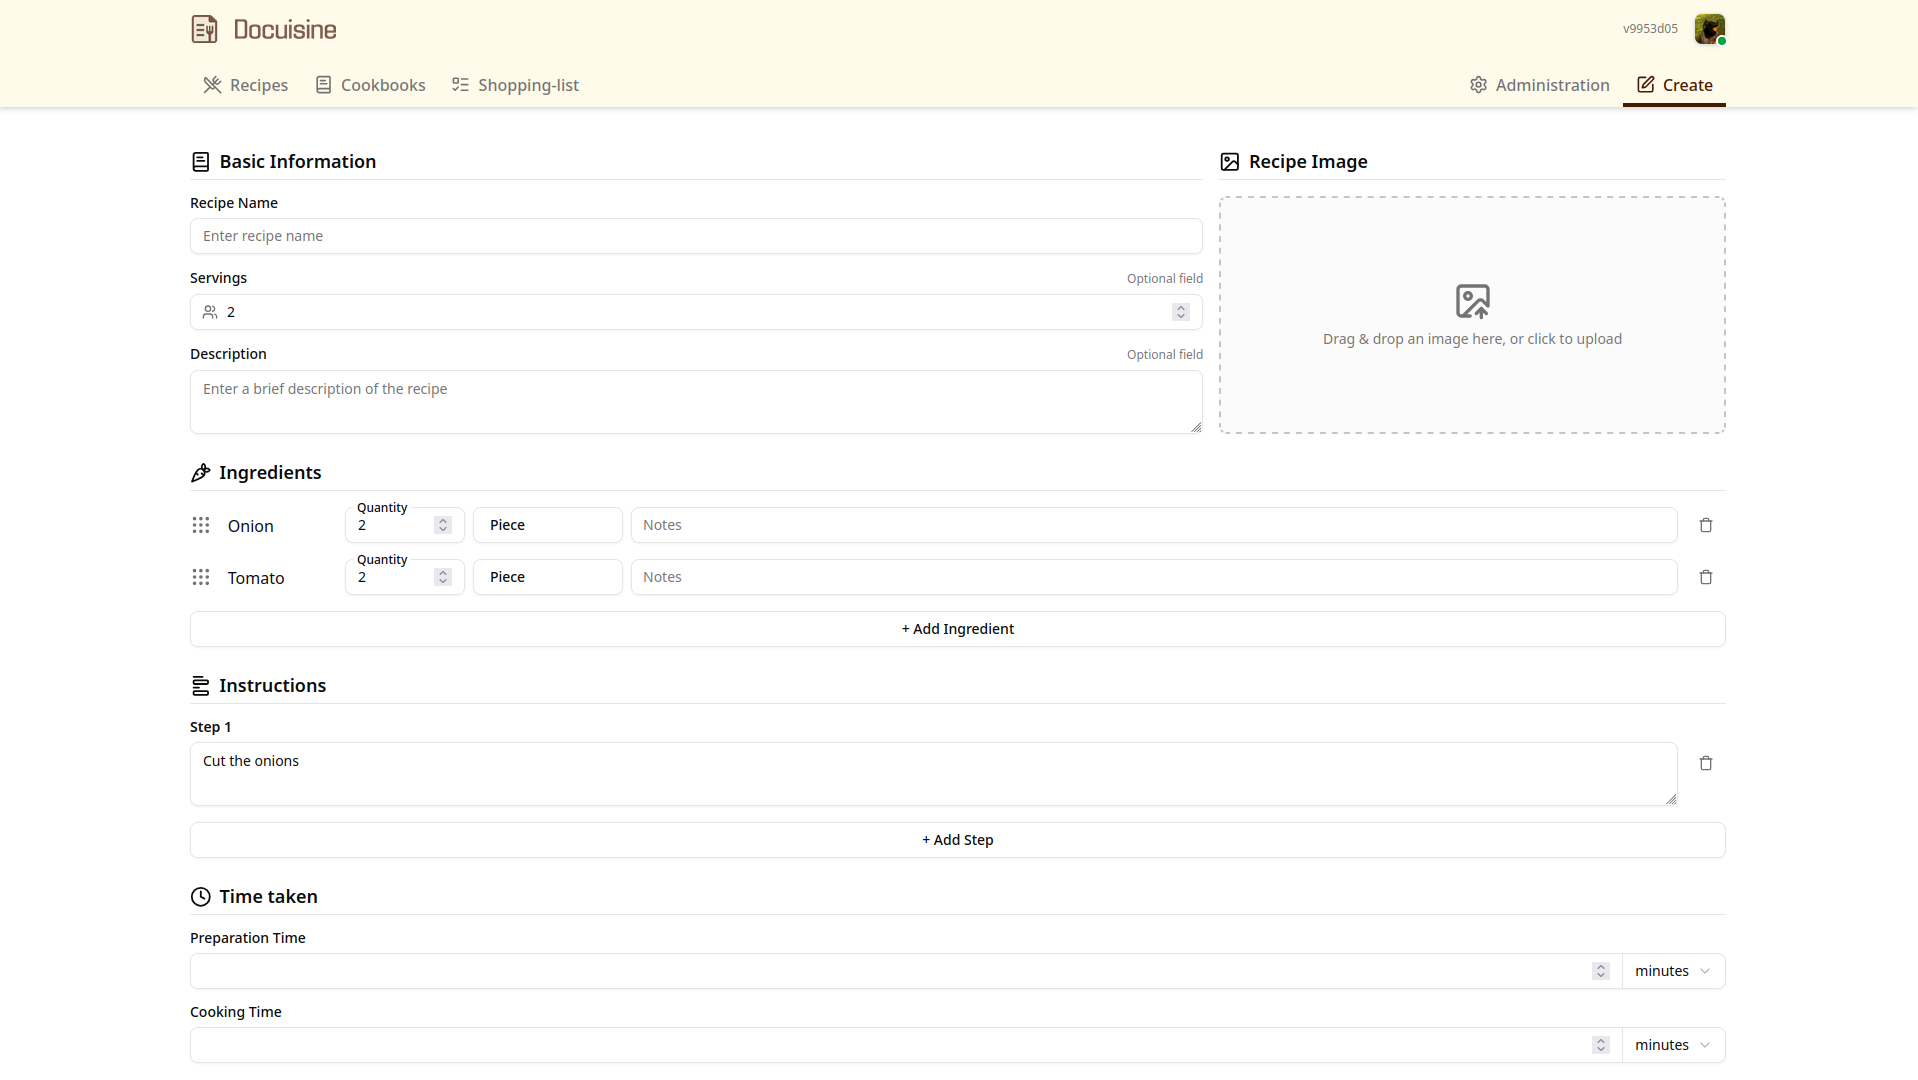Image resolution: width=1918 pixels, height=1080 pixels.
Task: Click the Docuisine logo icon
Action: [204, 29]
